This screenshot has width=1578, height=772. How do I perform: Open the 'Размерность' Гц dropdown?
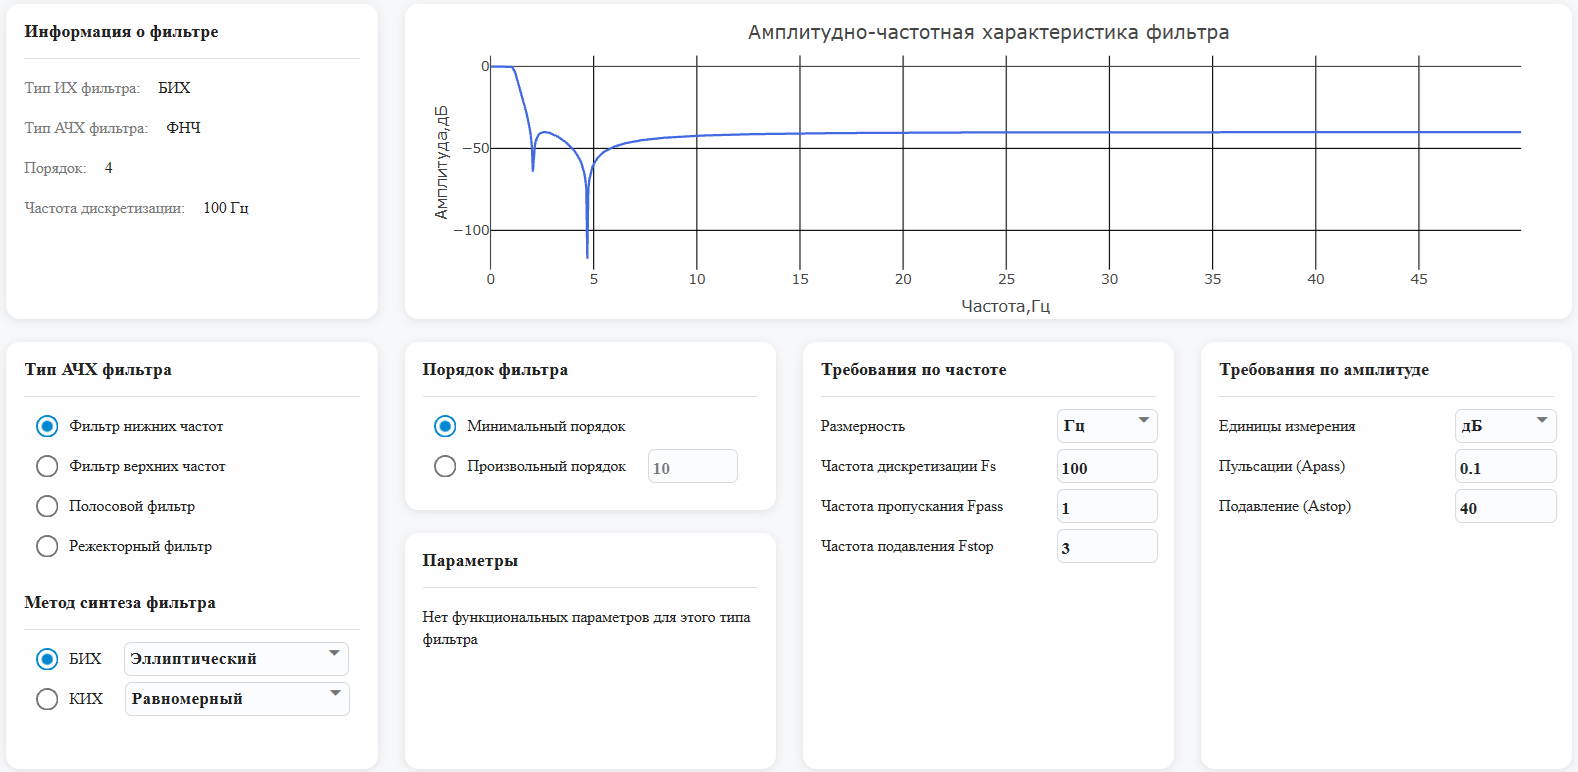(1106, 426)
